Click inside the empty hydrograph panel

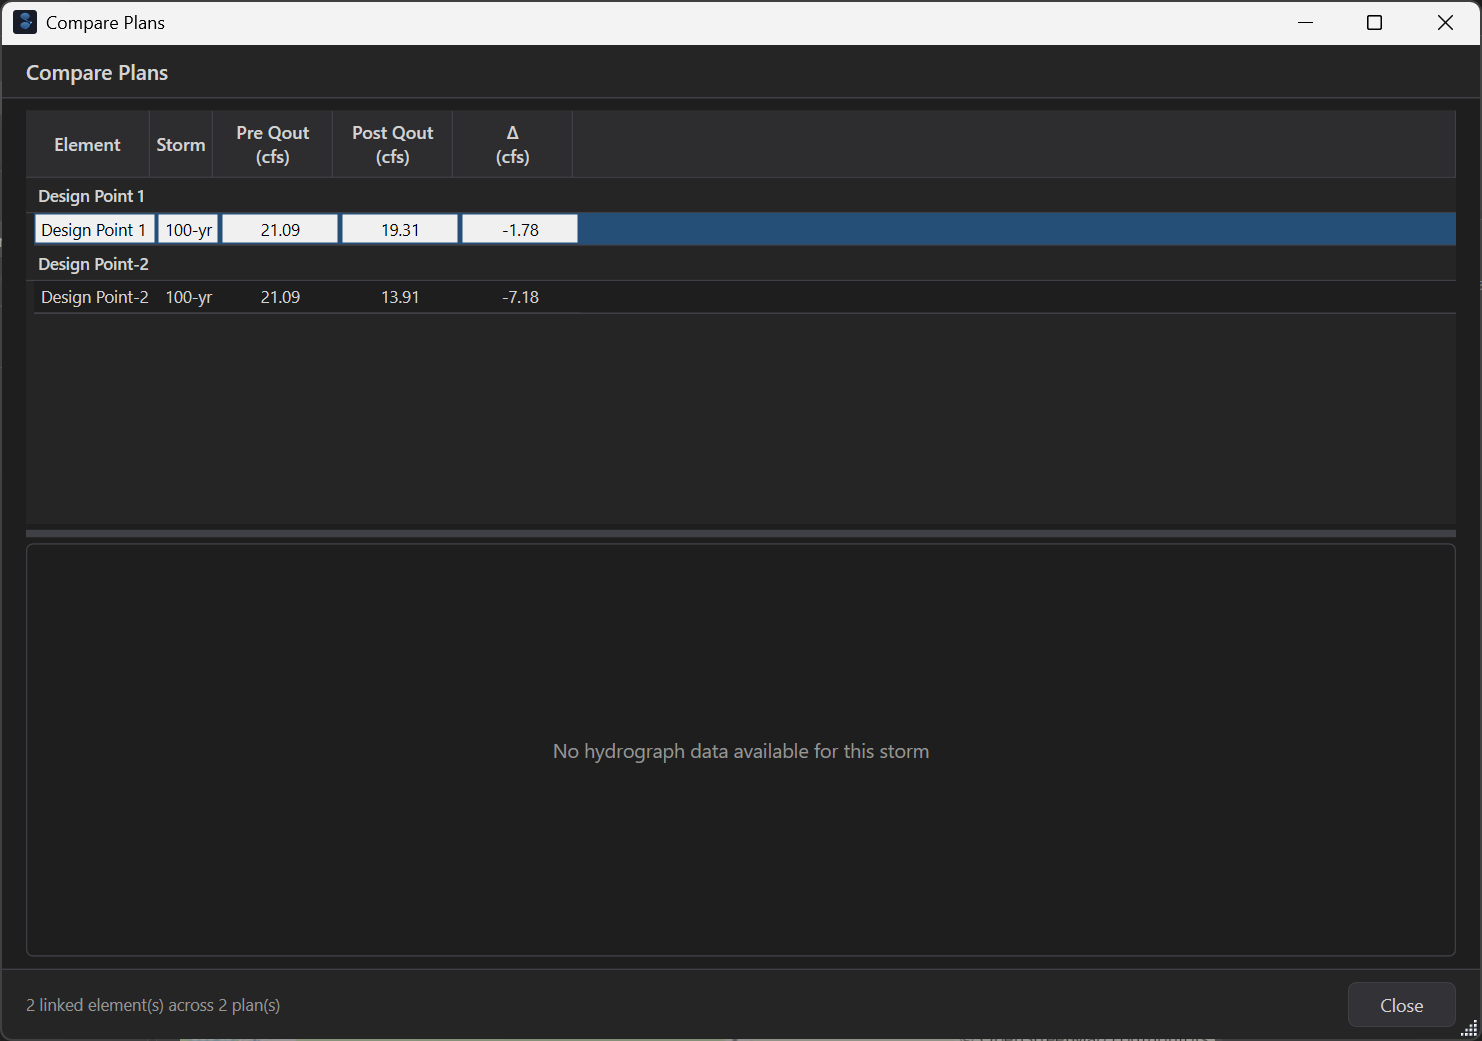[740, 750]
